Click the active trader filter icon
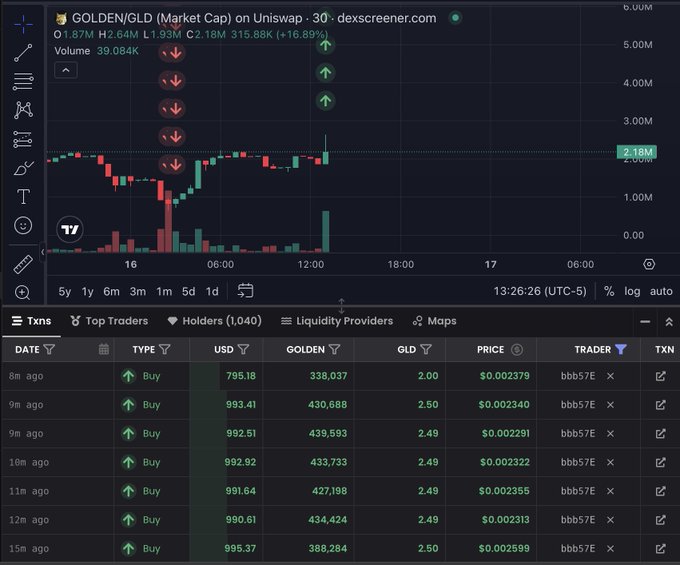 tap(621, 349)
